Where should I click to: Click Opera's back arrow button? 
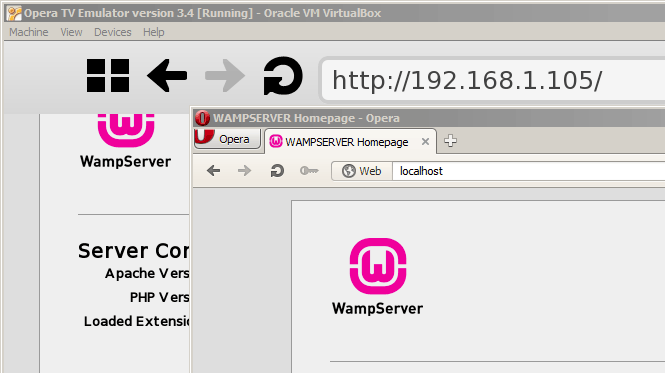pyautogui.click(x=213, y=171)
